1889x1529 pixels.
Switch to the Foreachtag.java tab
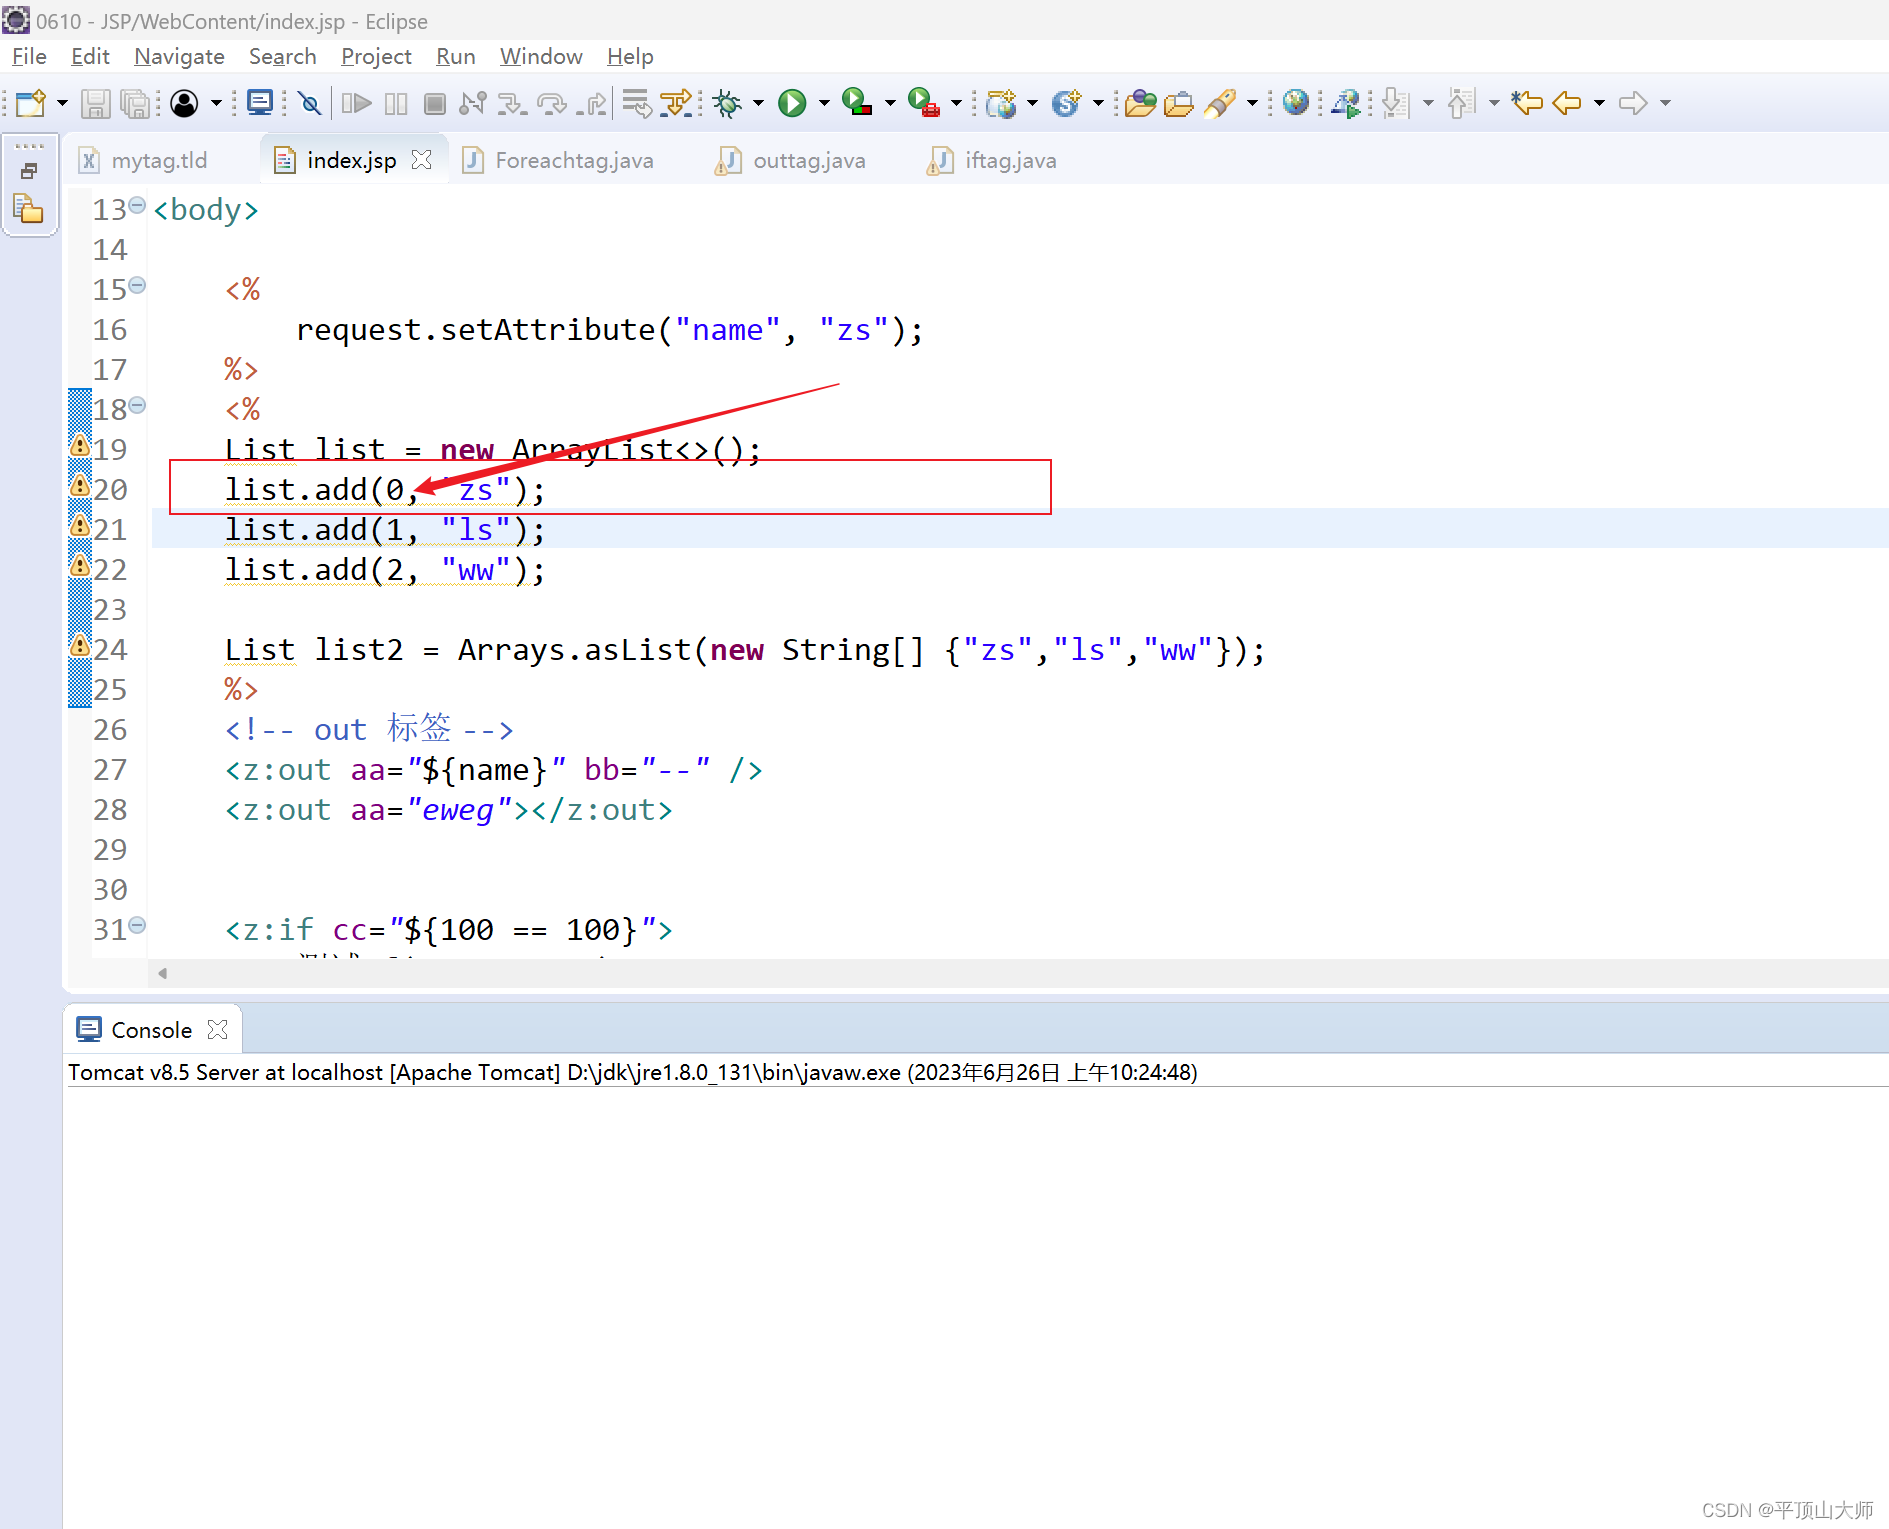click(x=573, y=160)
